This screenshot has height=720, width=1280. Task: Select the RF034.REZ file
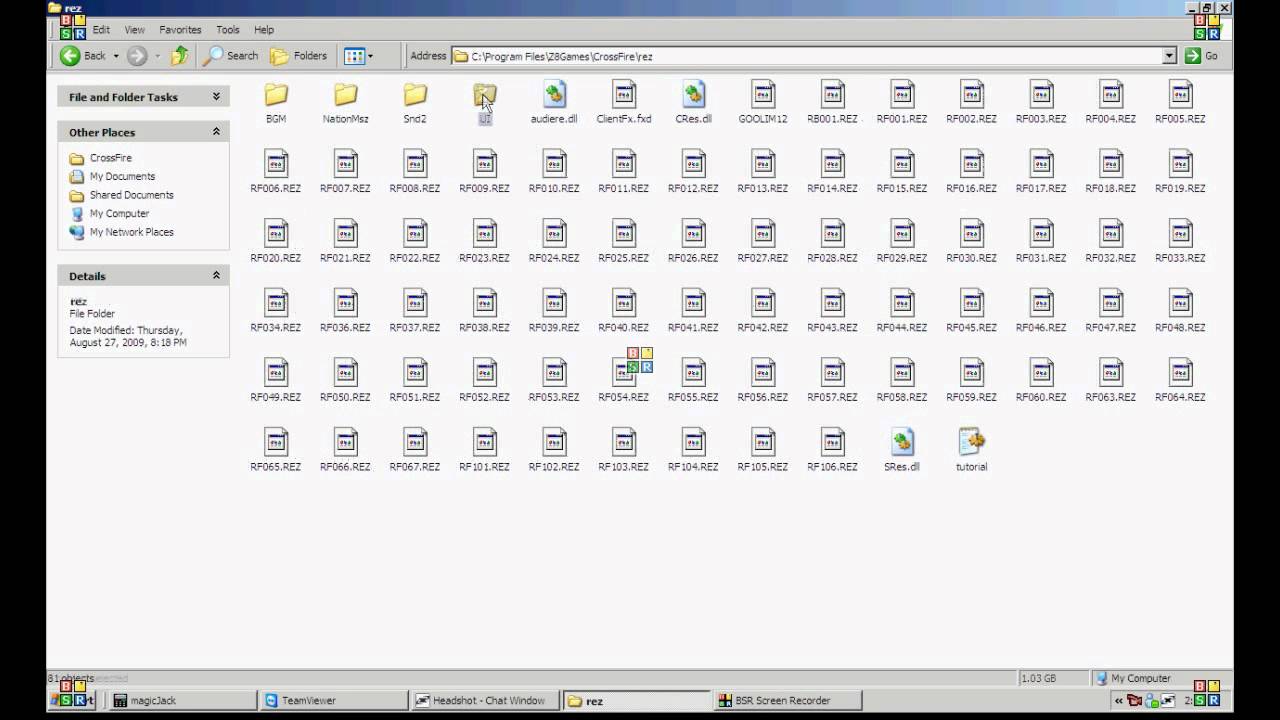pos(276,312)
